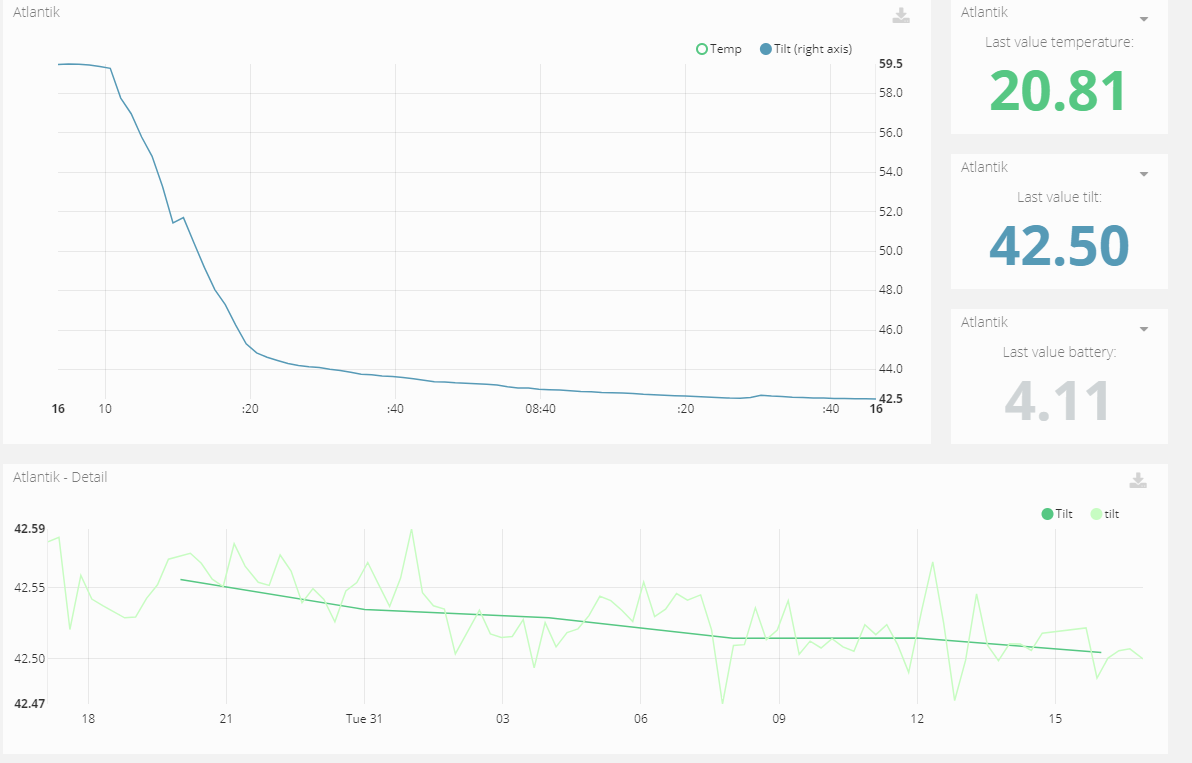1192x763 pixels.
Task: Expand the tilt widget options caret
Action: pyautogui.click(x=1144, y=174)
